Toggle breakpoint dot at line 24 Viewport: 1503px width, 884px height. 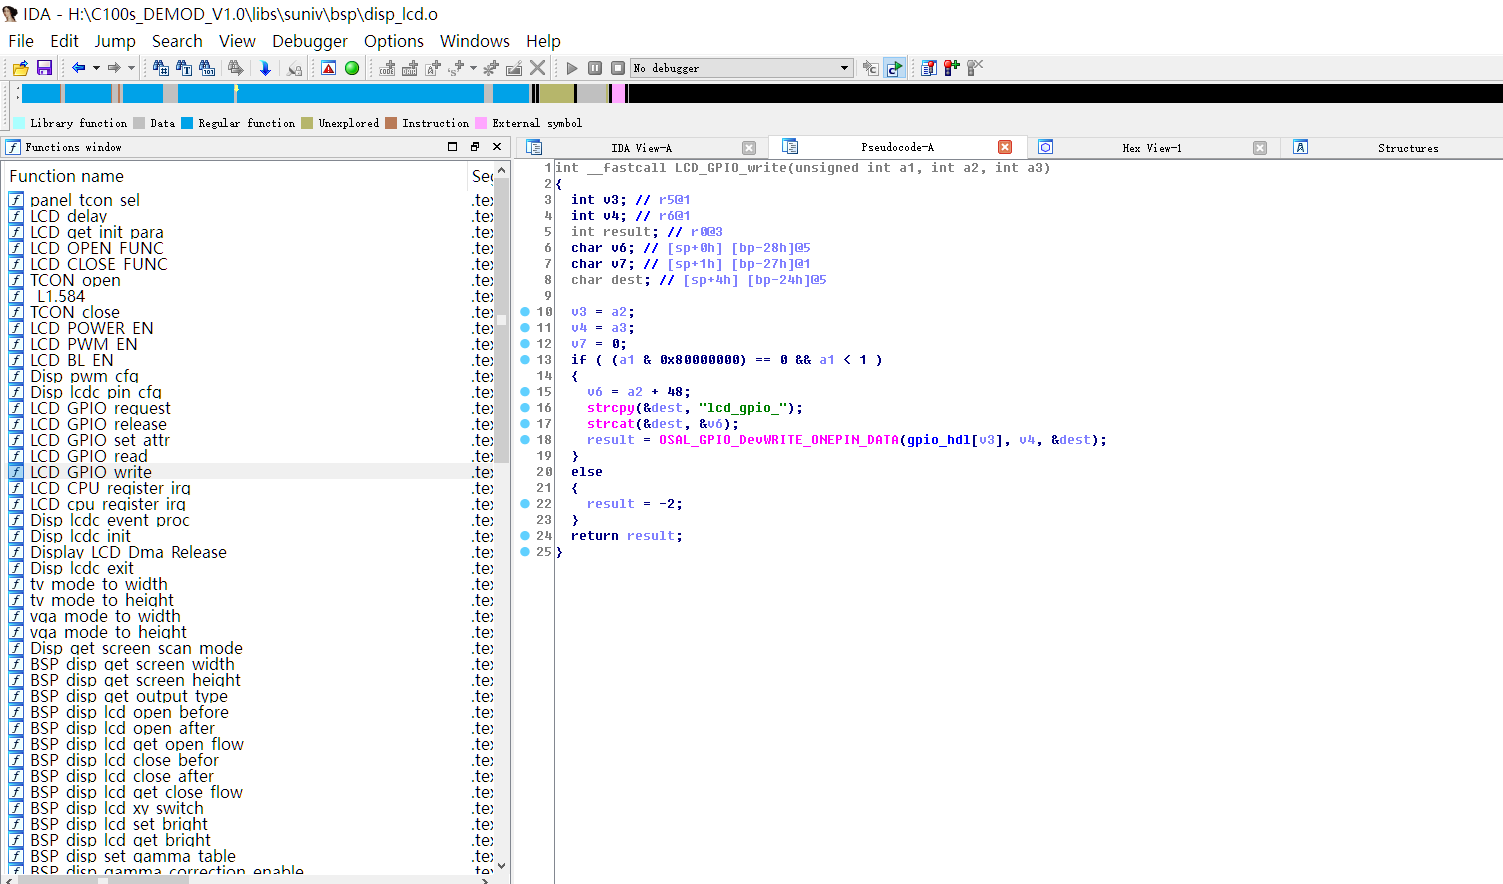[x=525, y=535]
